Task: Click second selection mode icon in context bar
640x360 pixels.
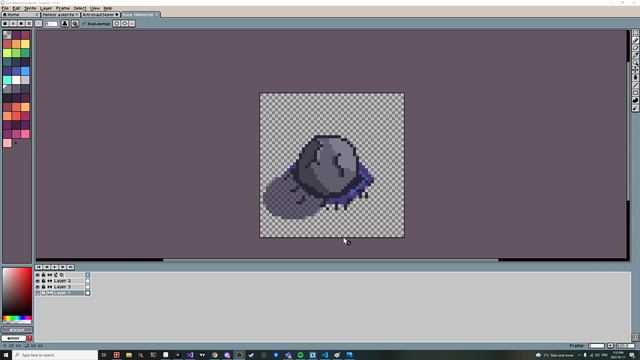Action: pos(13,24)
